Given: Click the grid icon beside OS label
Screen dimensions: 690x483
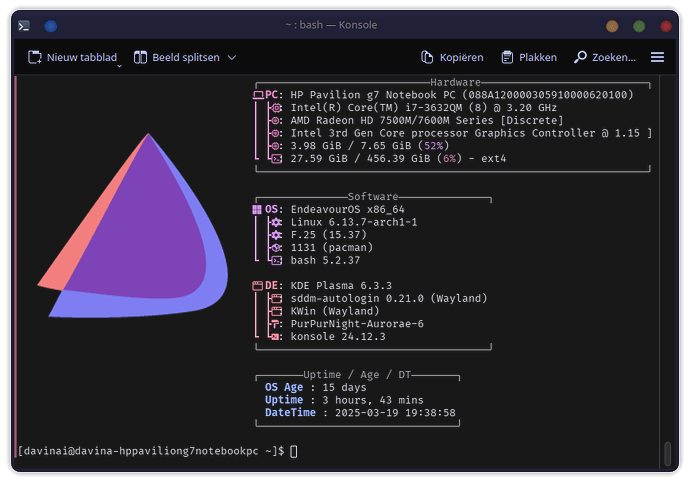Looking at the screenshot, I should [x=257, y=209].
